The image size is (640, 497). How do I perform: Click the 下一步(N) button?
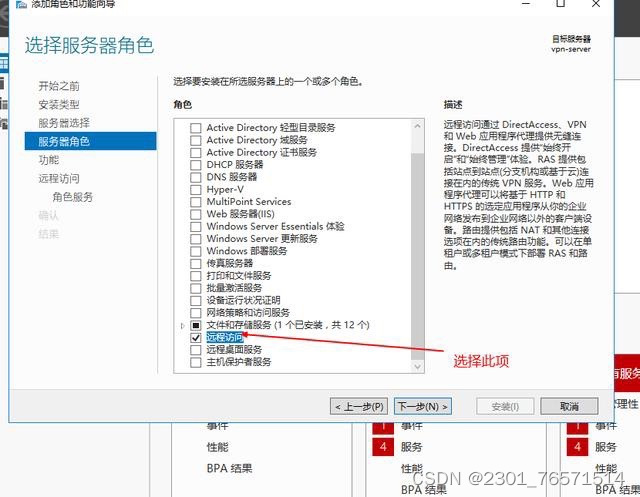coord(423,406)
